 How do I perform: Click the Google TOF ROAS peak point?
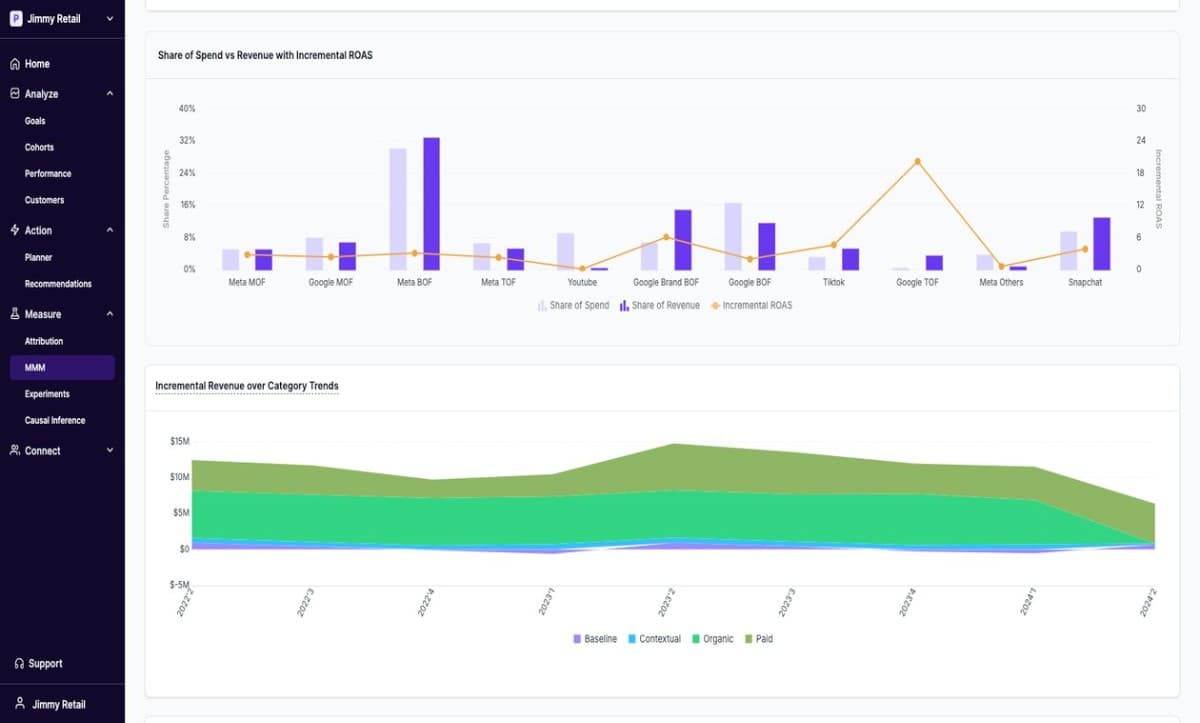click(917, 161)
